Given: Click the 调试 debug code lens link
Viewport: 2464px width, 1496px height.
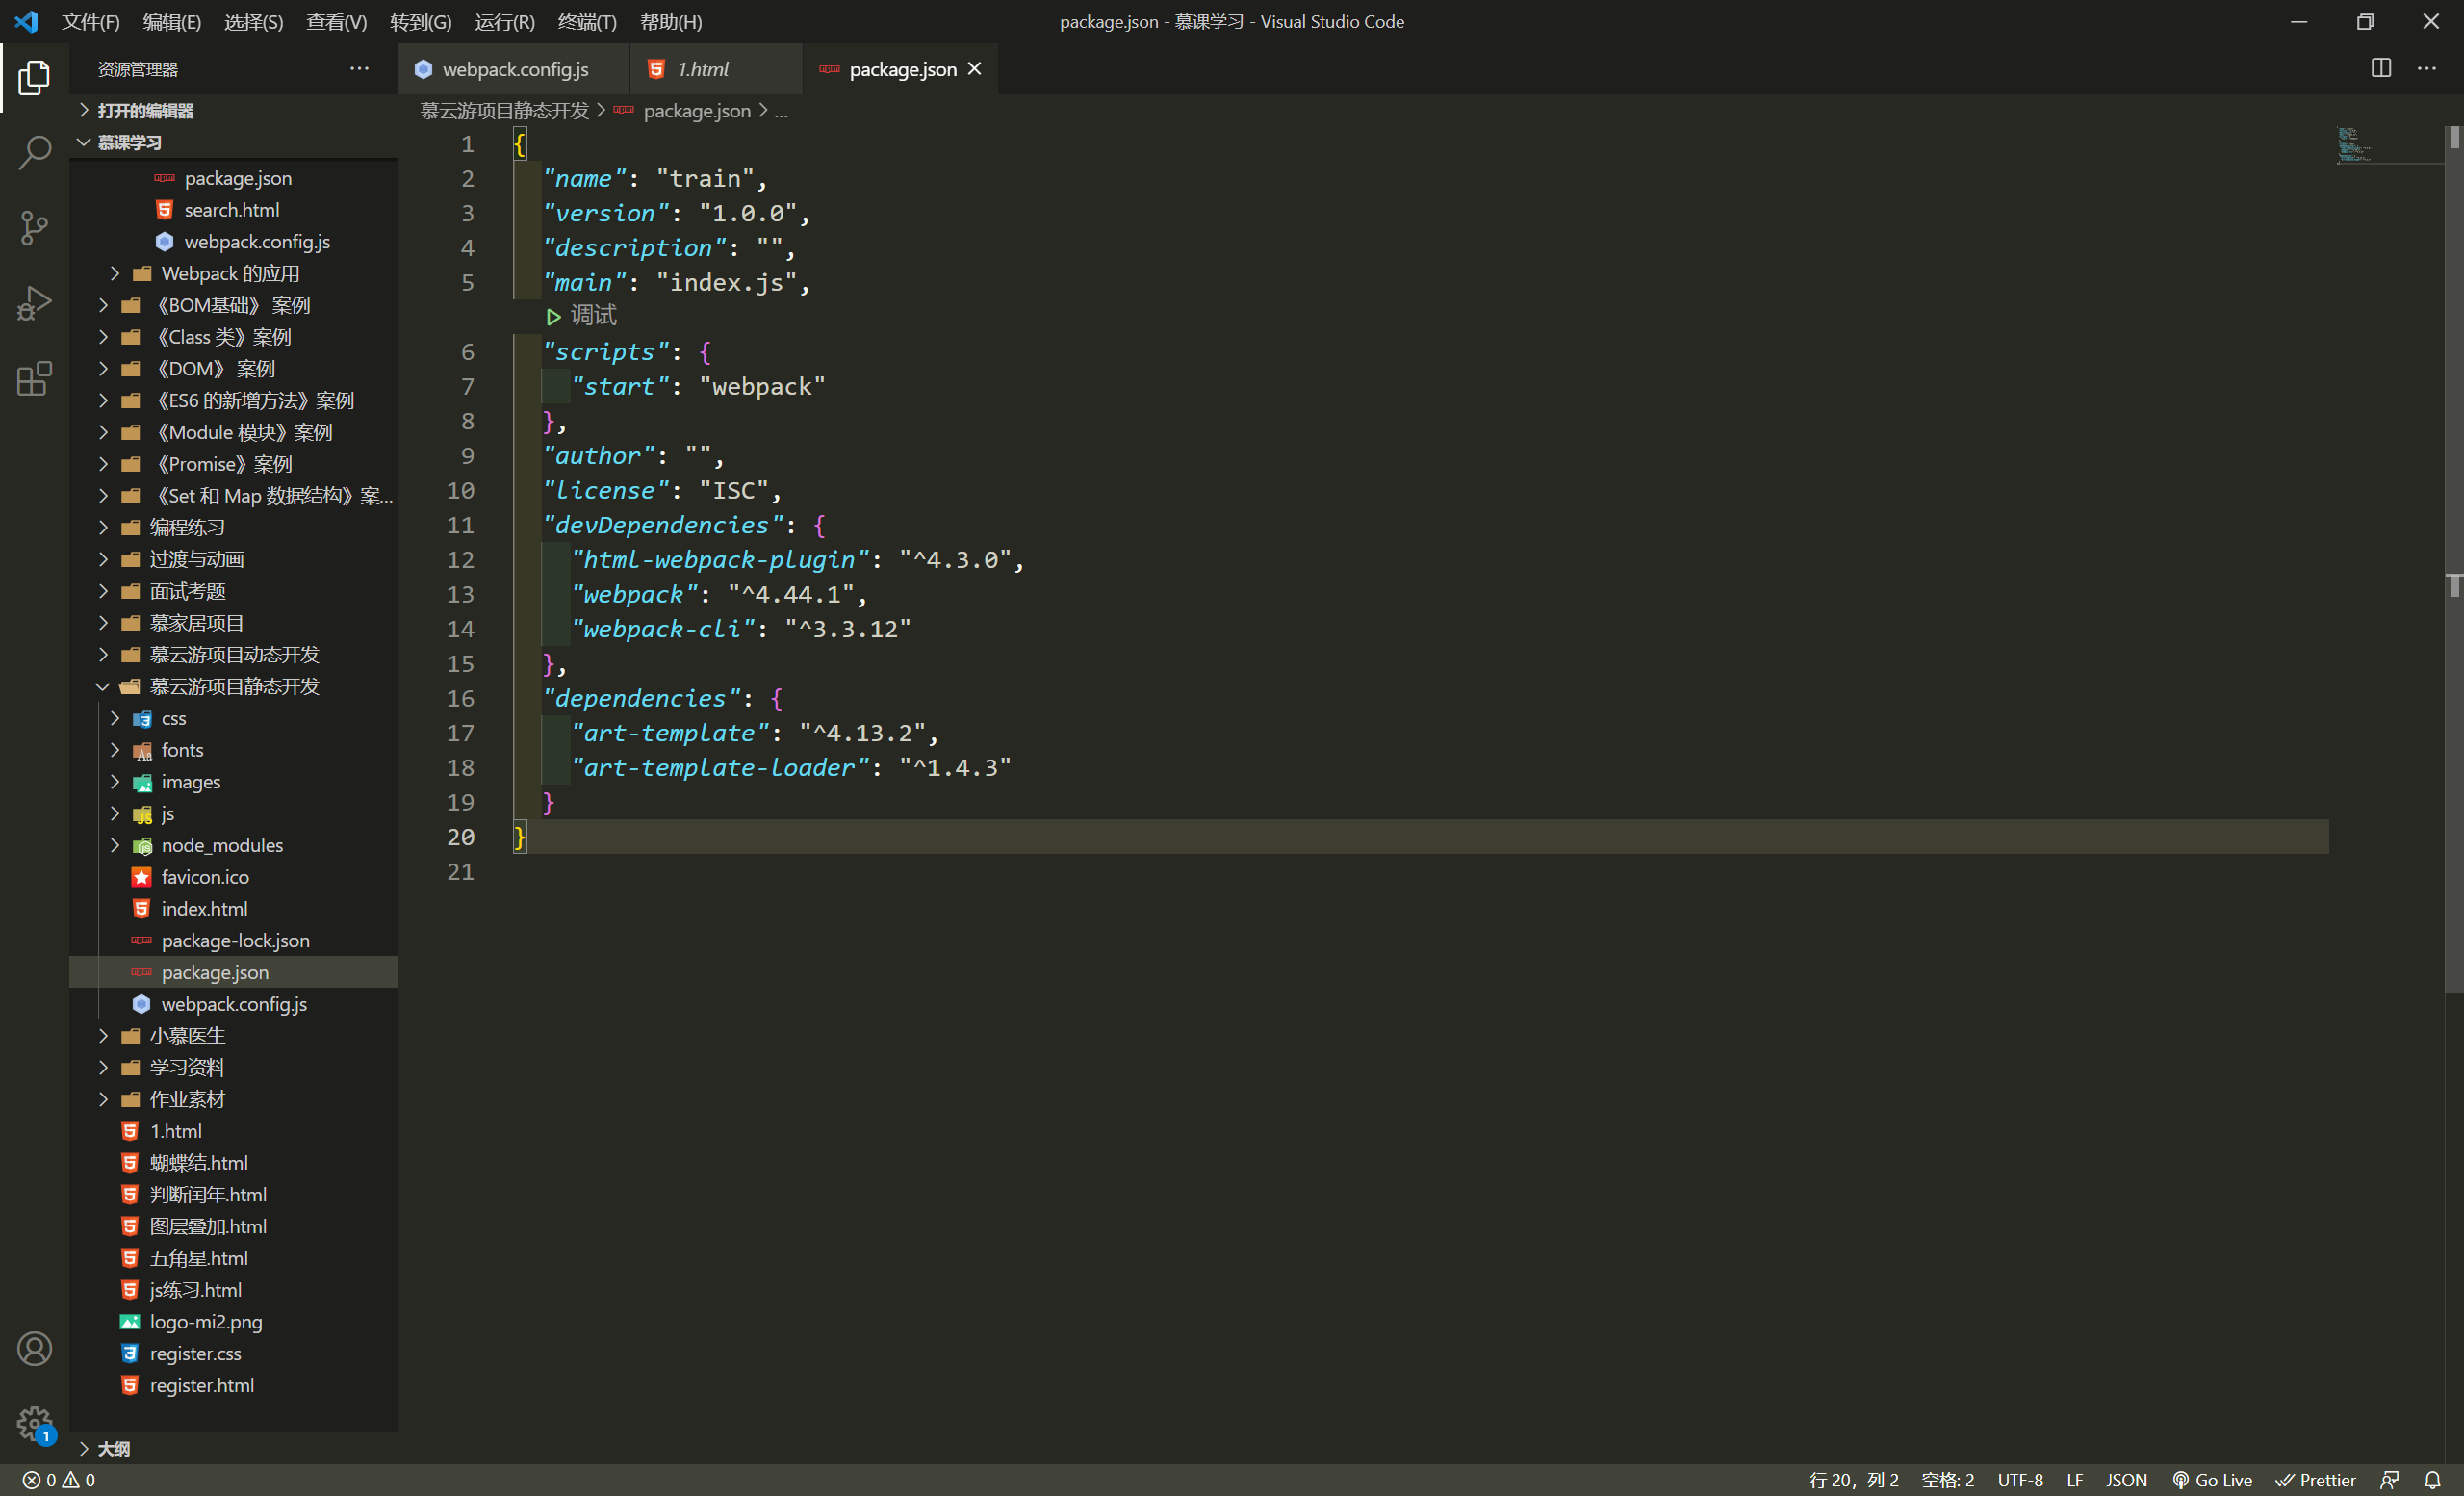Looking at the screenshot, I should click(593, 316).
